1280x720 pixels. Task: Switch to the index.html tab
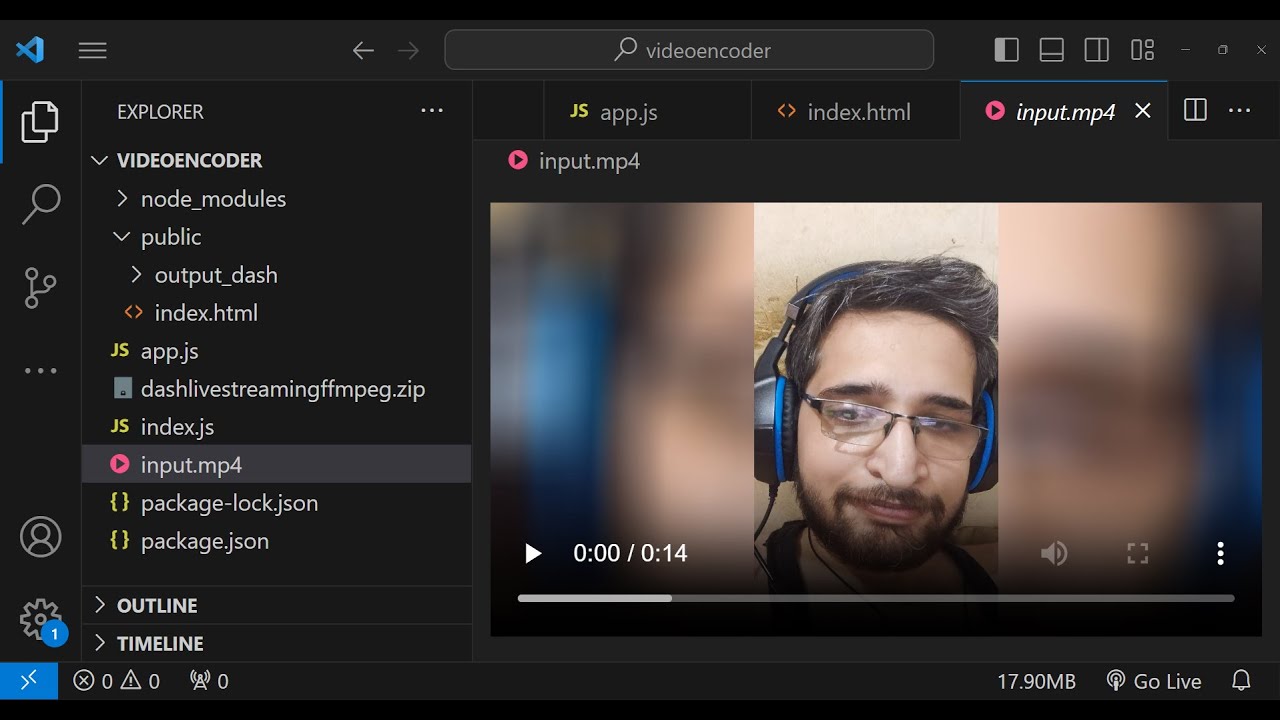tap(857, 112)
